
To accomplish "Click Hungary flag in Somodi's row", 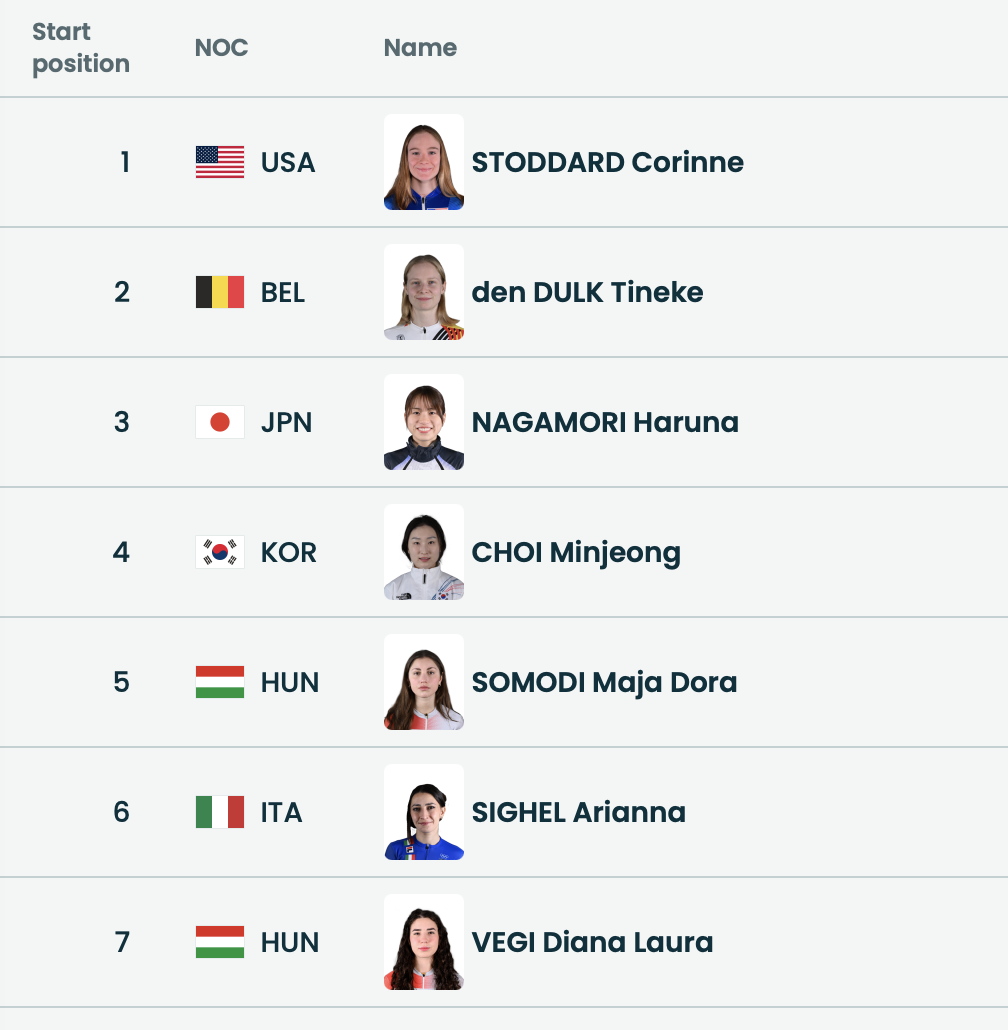I will click(220, 682).
